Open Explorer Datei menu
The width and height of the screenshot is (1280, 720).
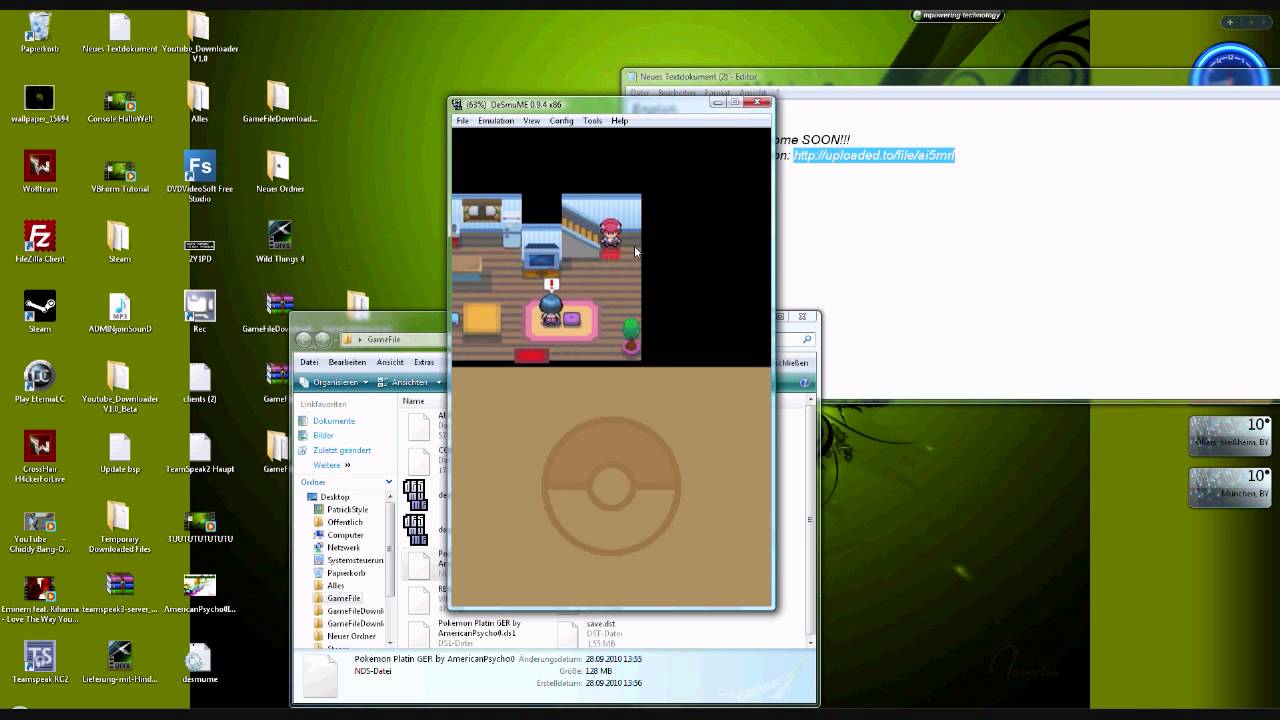(x=309, y=362)
